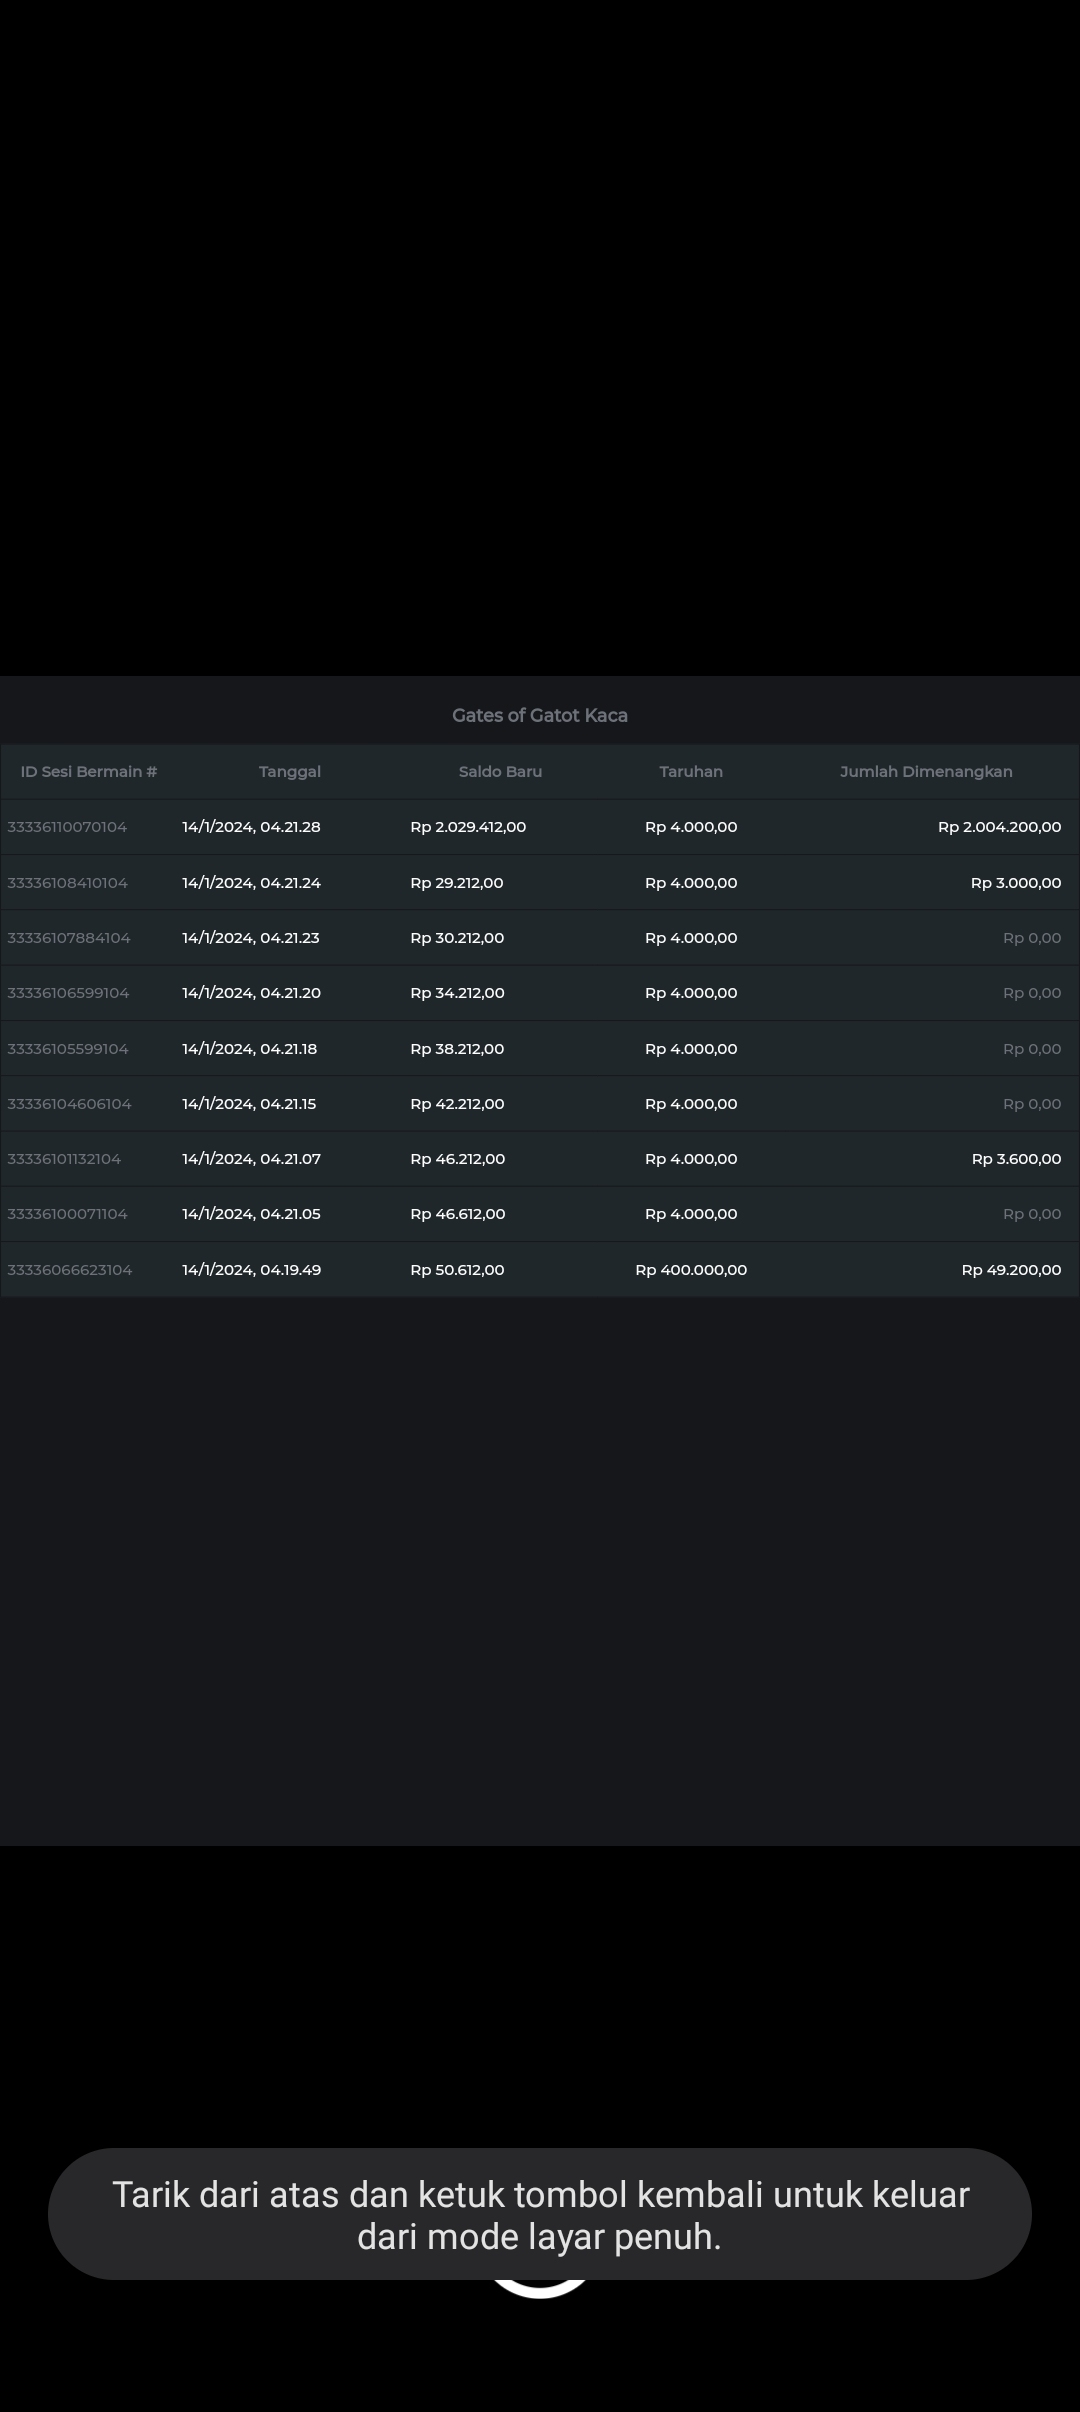Viewport: 1080px width, 2412px height.
Task: Tap the Rp 49.200,00 win amount
Action: click(x=1011, y=1270)
